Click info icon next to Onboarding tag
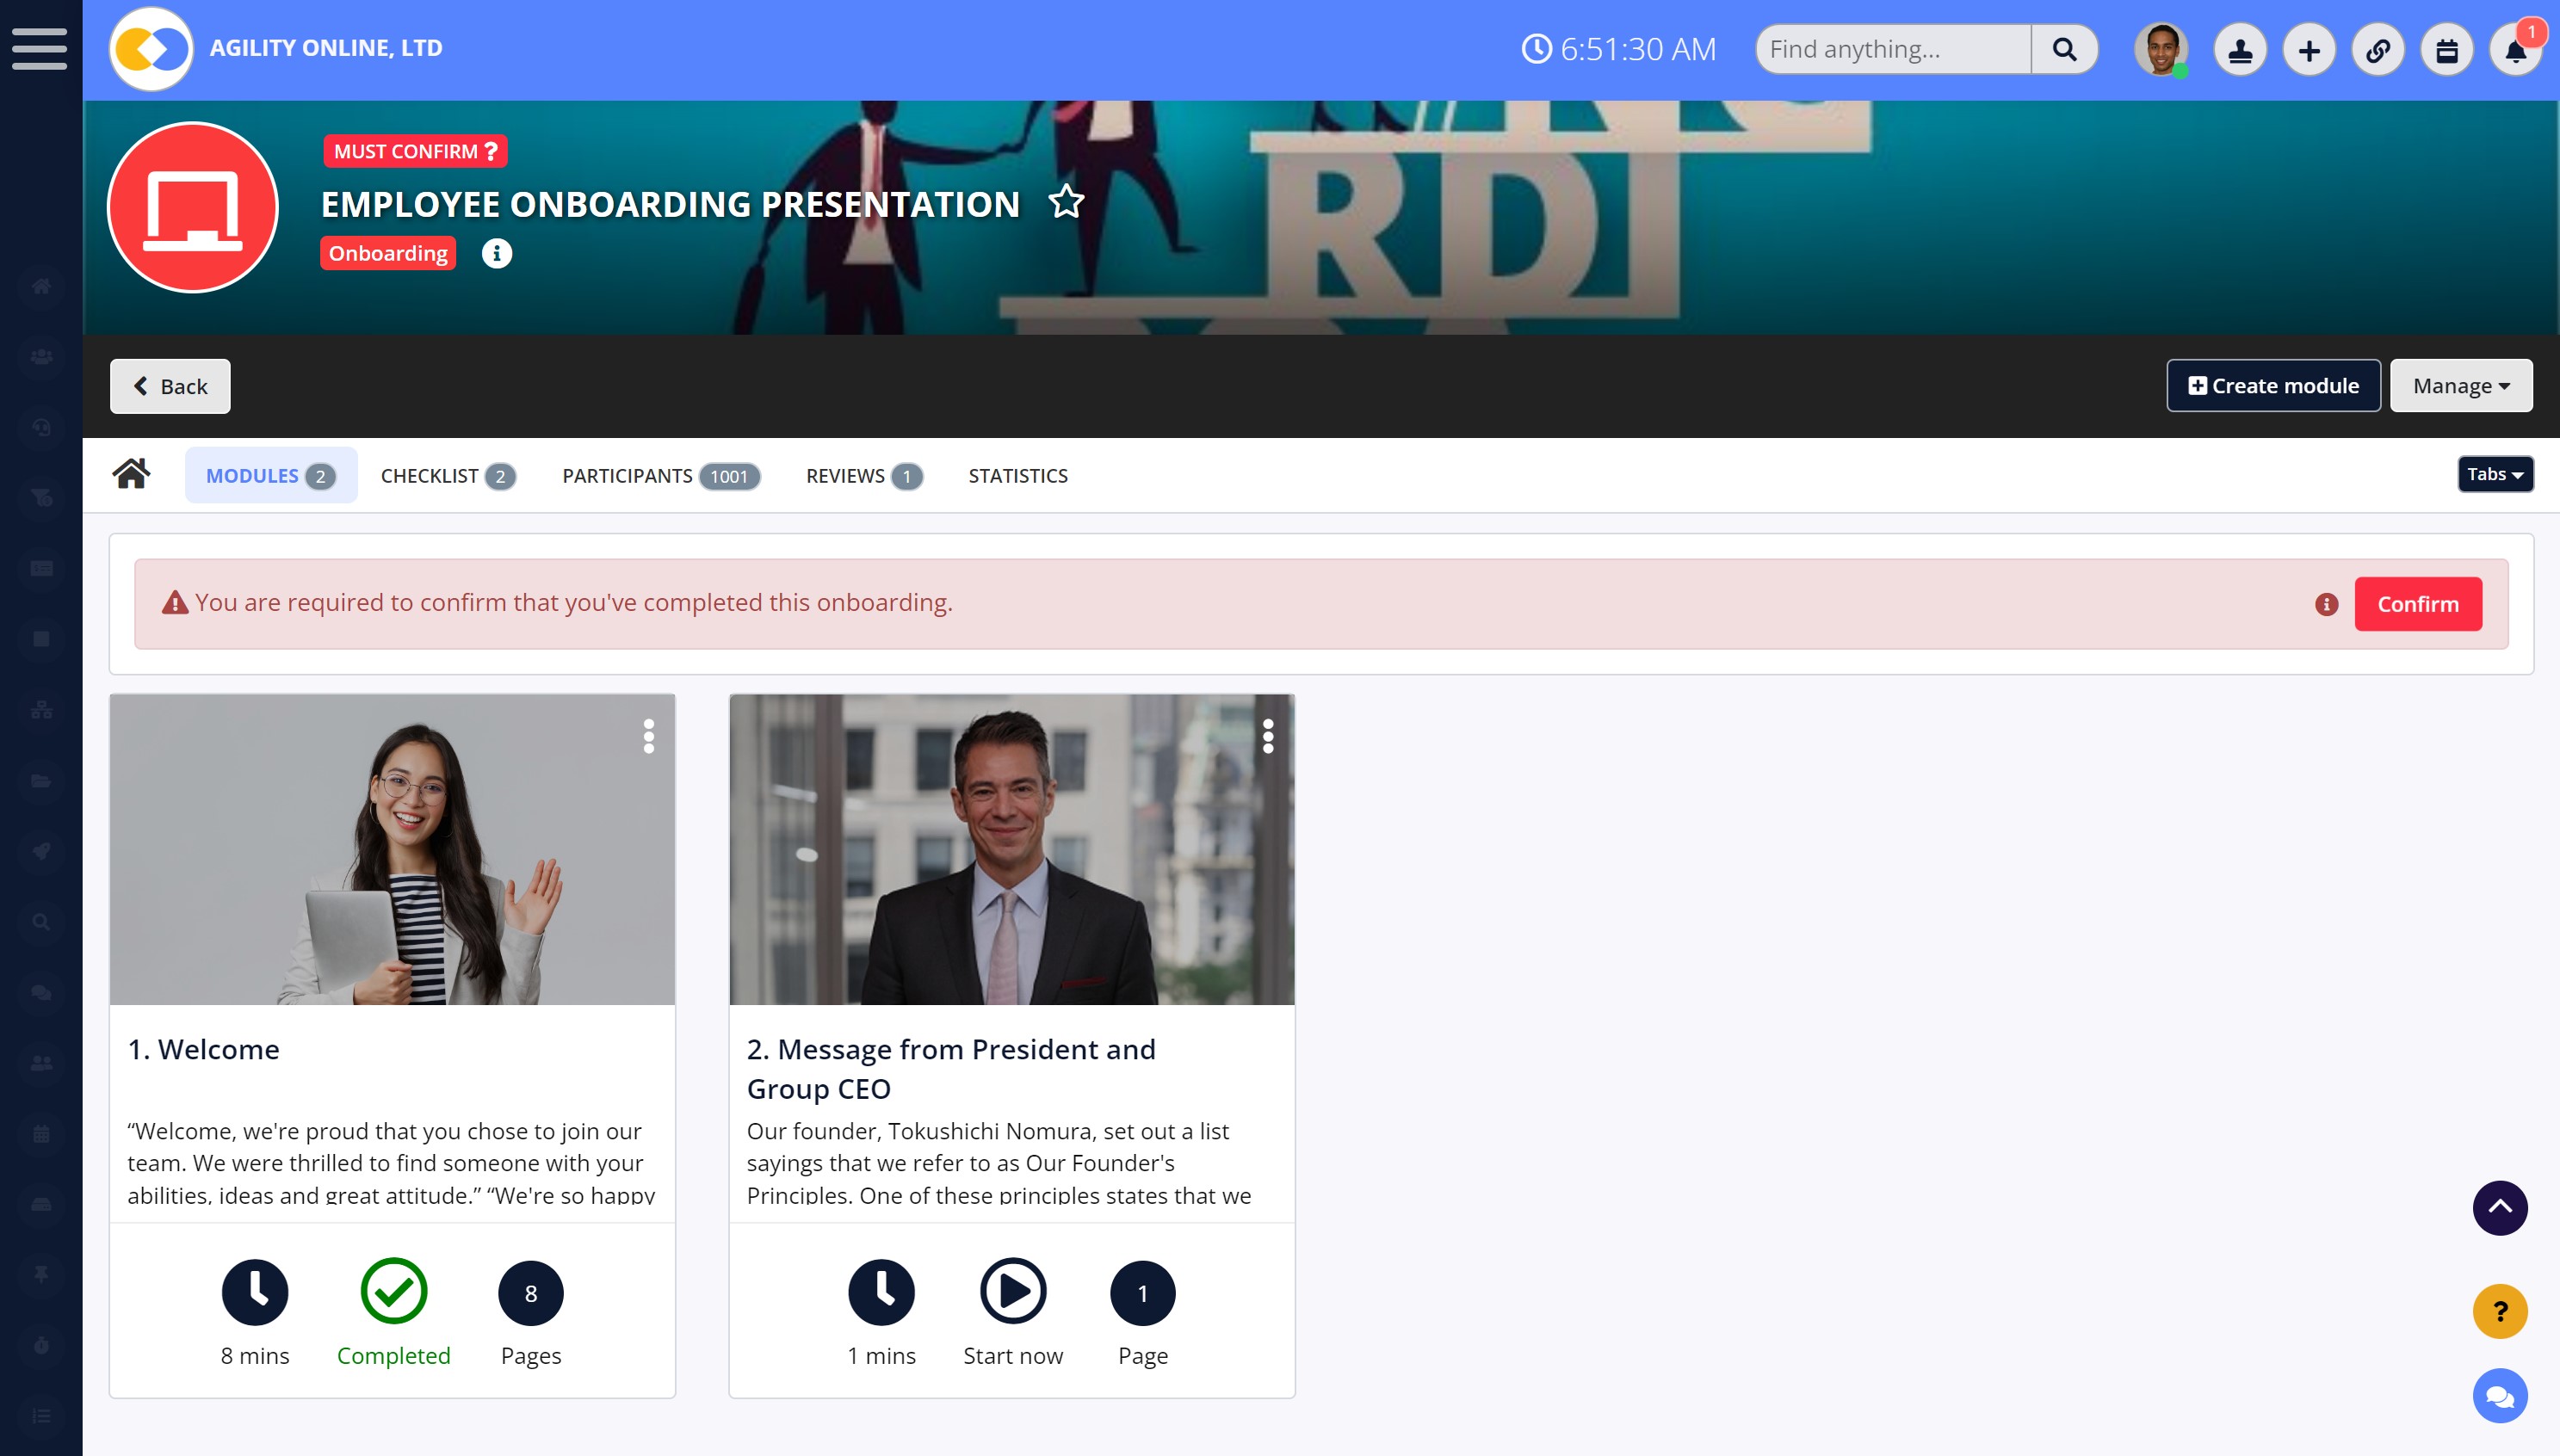This screenshot has height=1456, width=2560. 496,254
